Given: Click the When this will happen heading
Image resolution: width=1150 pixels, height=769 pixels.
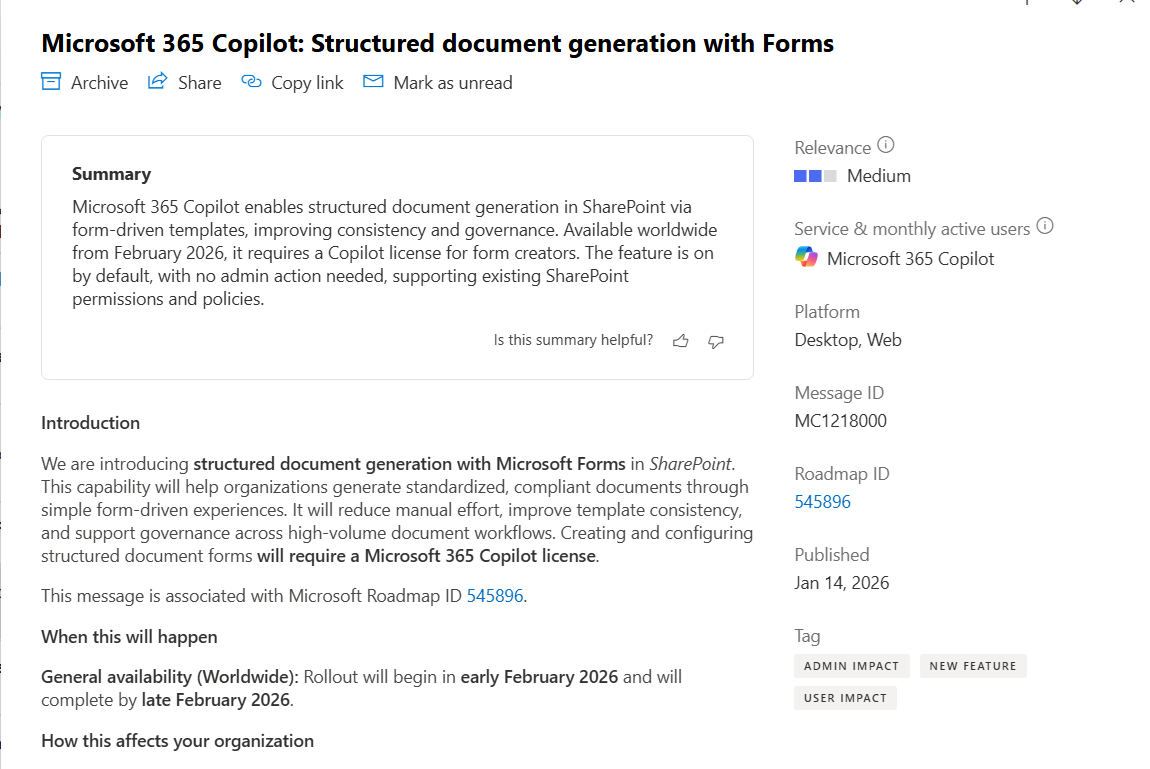Looking at the screenshot, I should (x=129, y=637).
